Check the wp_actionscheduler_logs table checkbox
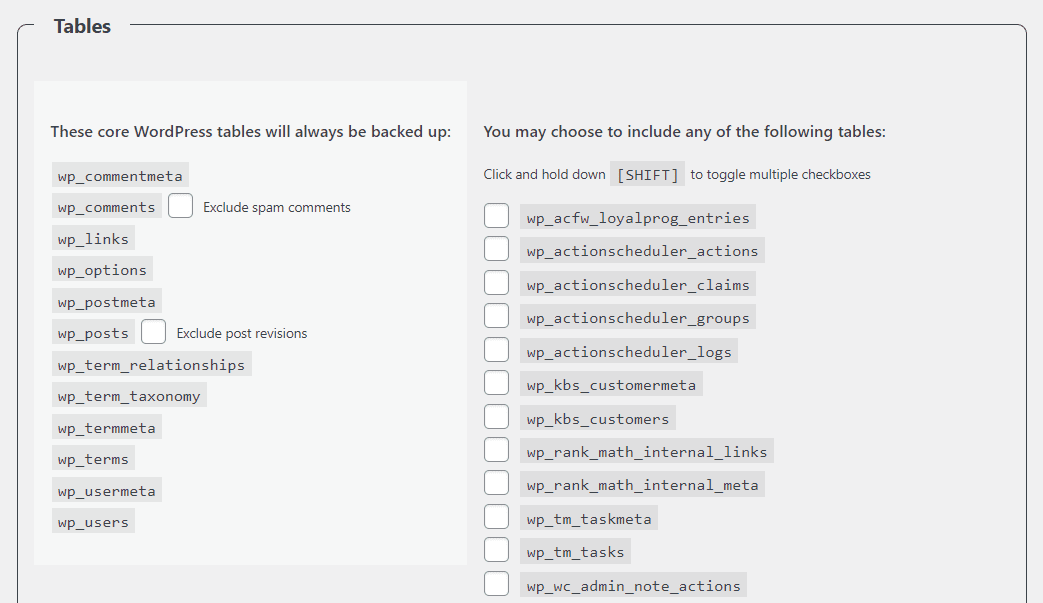 click(x=496, y=350)
